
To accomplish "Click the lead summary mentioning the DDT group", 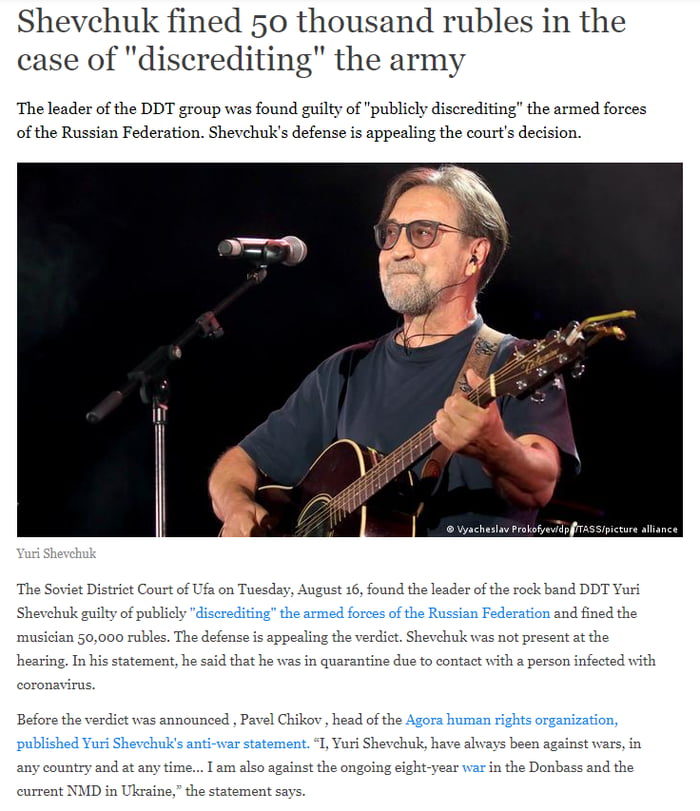I will point(330,122).
